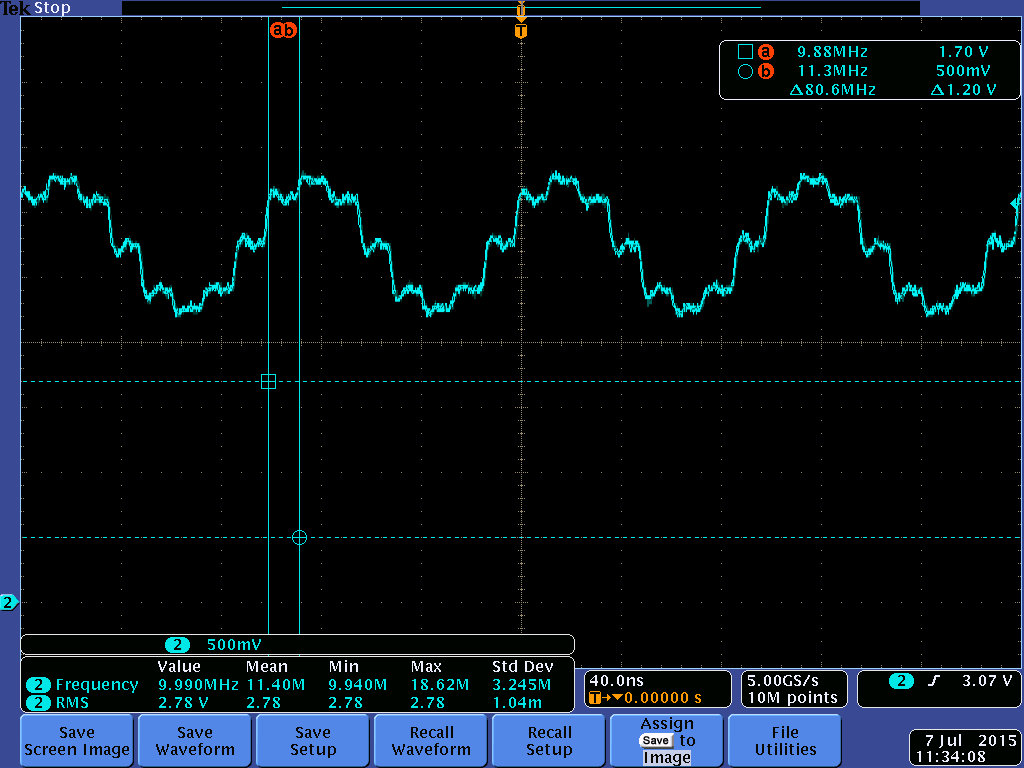The width and height of the screenshot is (1024, 768).
Task: Click the circle cursor b marker on waveform
Action: [299, 537]
